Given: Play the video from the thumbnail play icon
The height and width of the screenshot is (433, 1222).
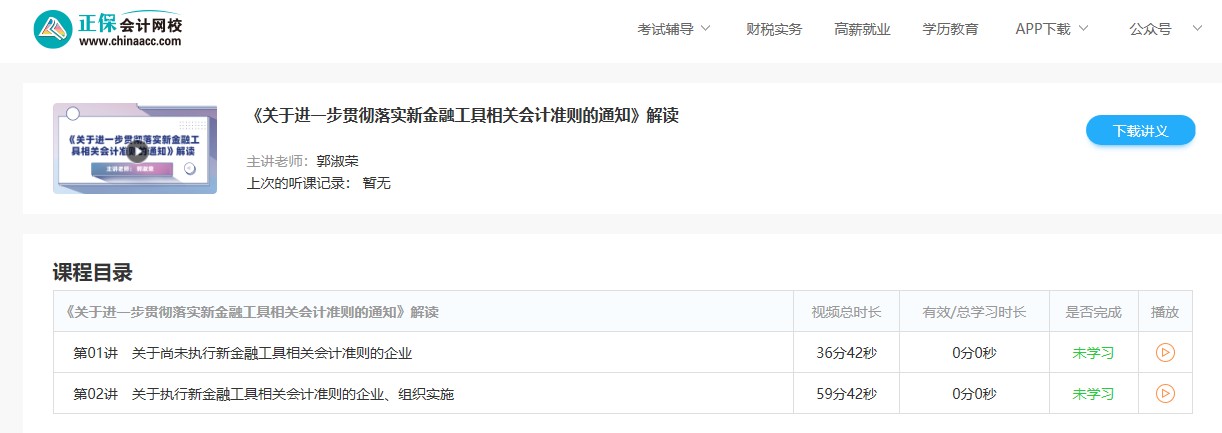Looking at the screenshot, I should tap(137, 150).
